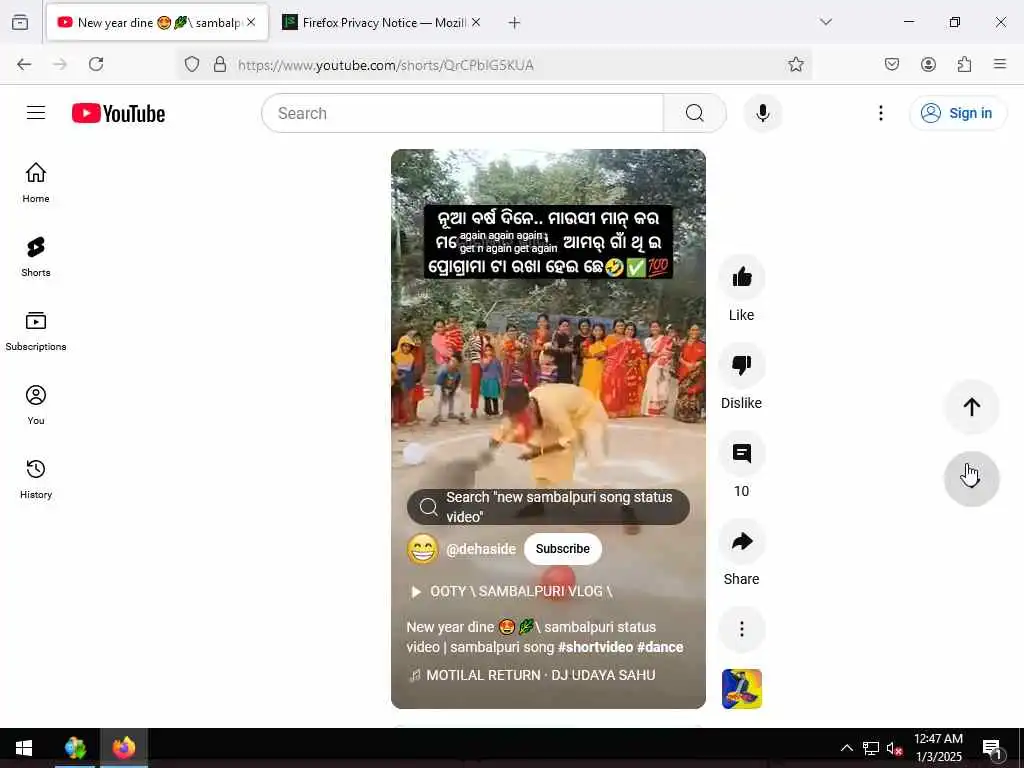Save page to Pocket

click(891, 64)
